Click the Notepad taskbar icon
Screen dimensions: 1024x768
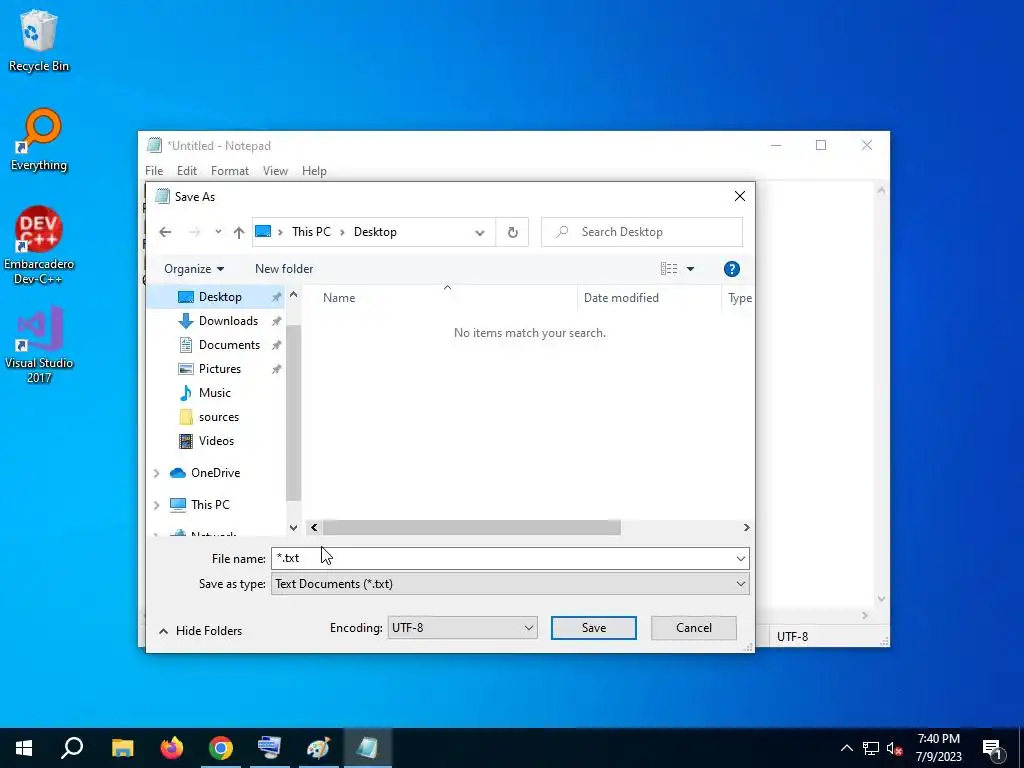[368, 748]
